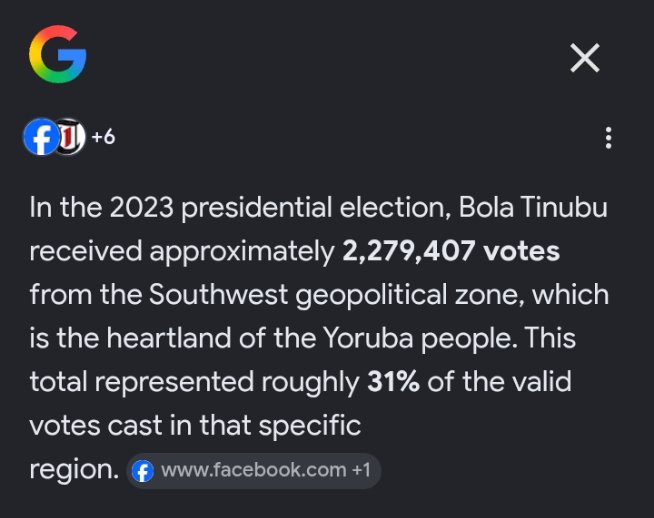The width and height of the screenshot is (654, 518).
Task: Click the phrase votes cast in that specific
Action: (195, 426)
